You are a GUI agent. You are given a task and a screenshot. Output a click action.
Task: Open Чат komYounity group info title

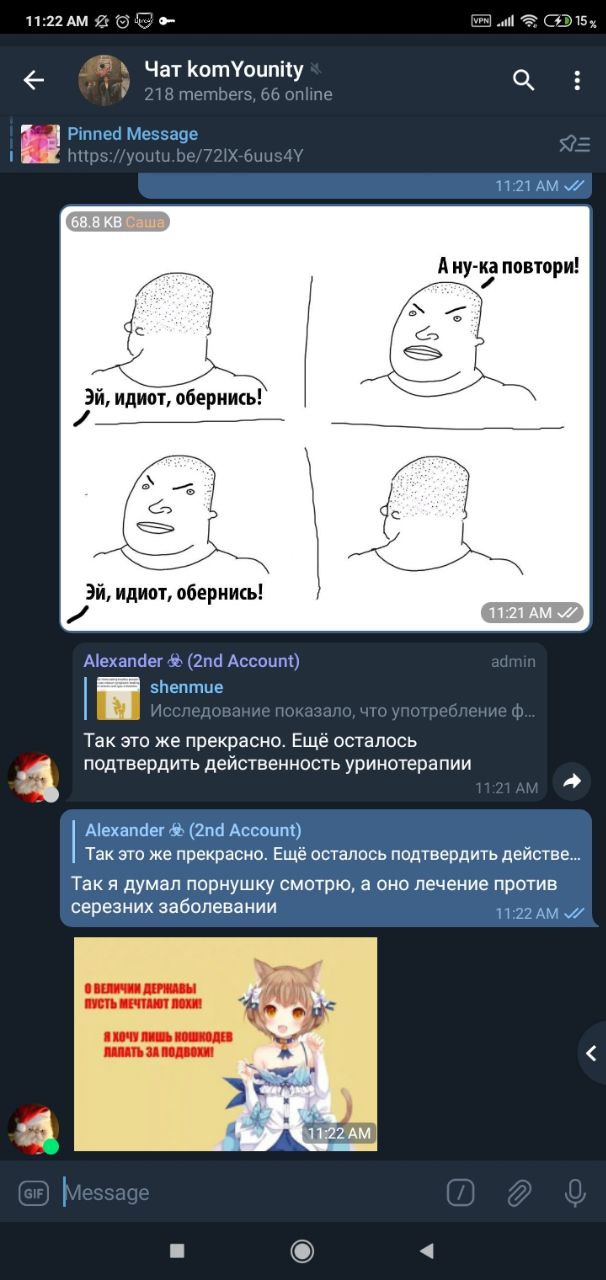tap(224, 69)
